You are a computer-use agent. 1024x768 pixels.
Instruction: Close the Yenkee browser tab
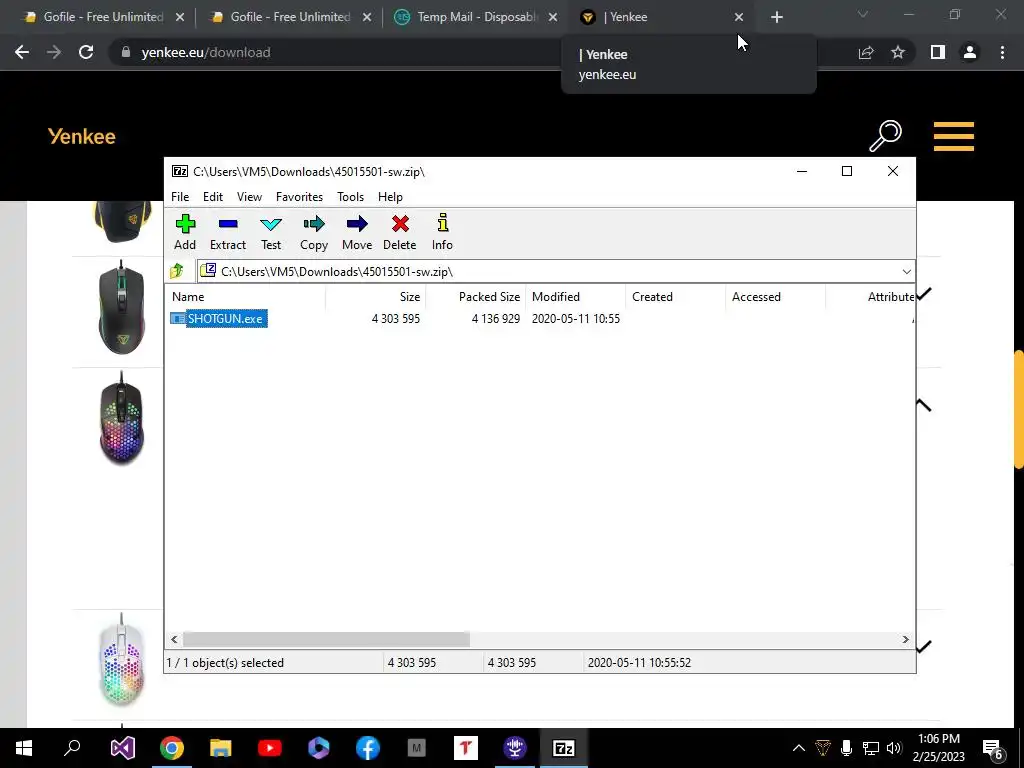739,18
